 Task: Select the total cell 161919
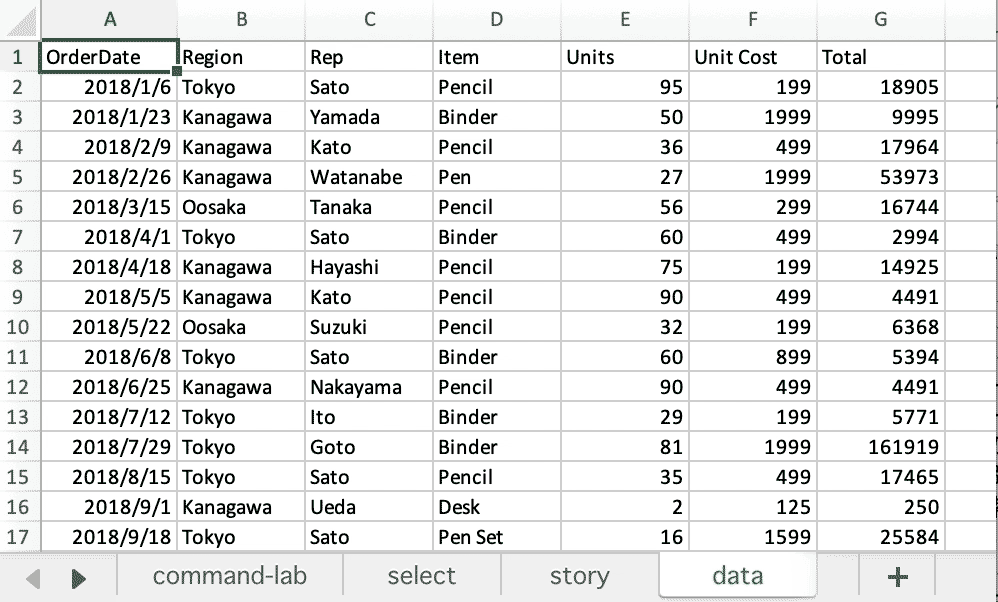click(x=881, y=447)
